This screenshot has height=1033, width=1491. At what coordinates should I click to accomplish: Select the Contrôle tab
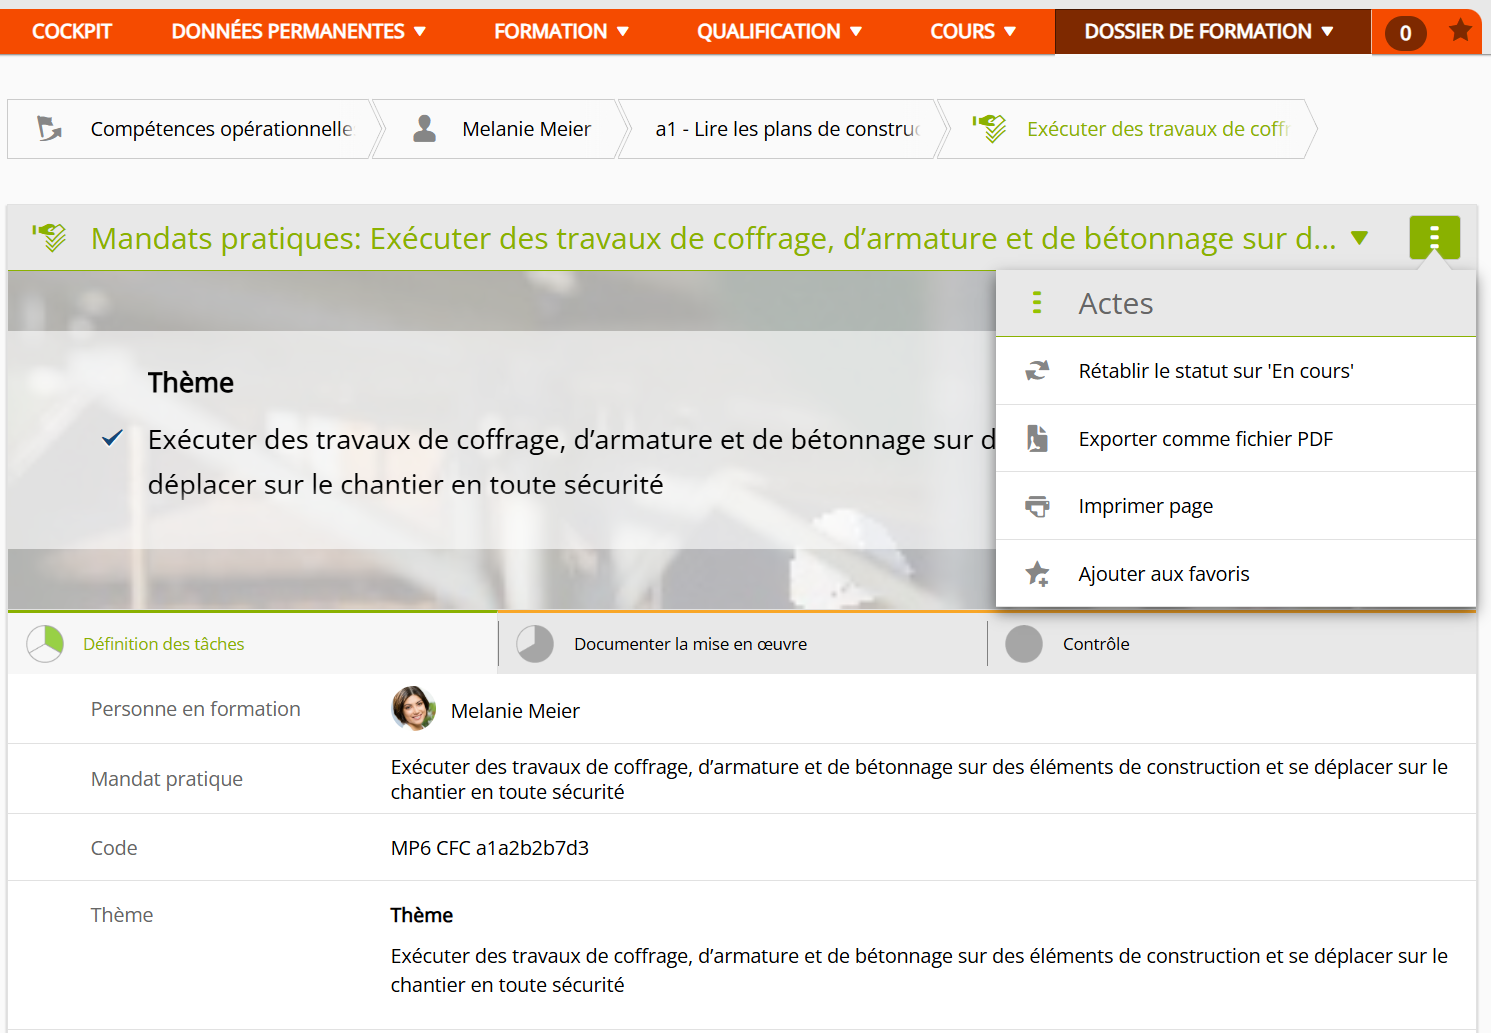coord(1096,644)
